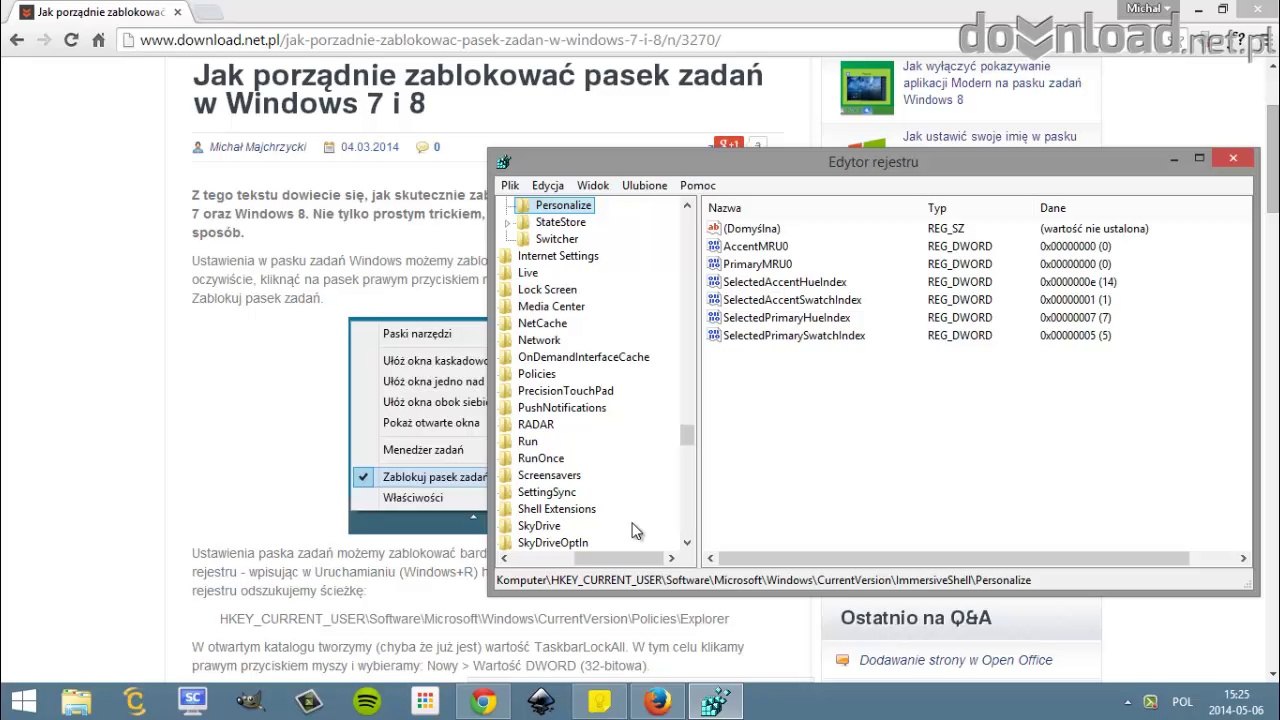This screenshot has height=720, width=1280.
Task: Select the 'RunOnce' registry key
Action: coord(541,458)
